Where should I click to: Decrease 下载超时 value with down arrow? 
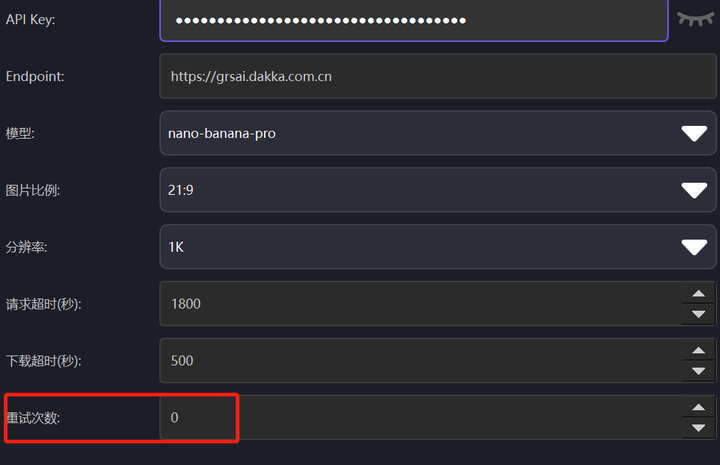(698, 371)
